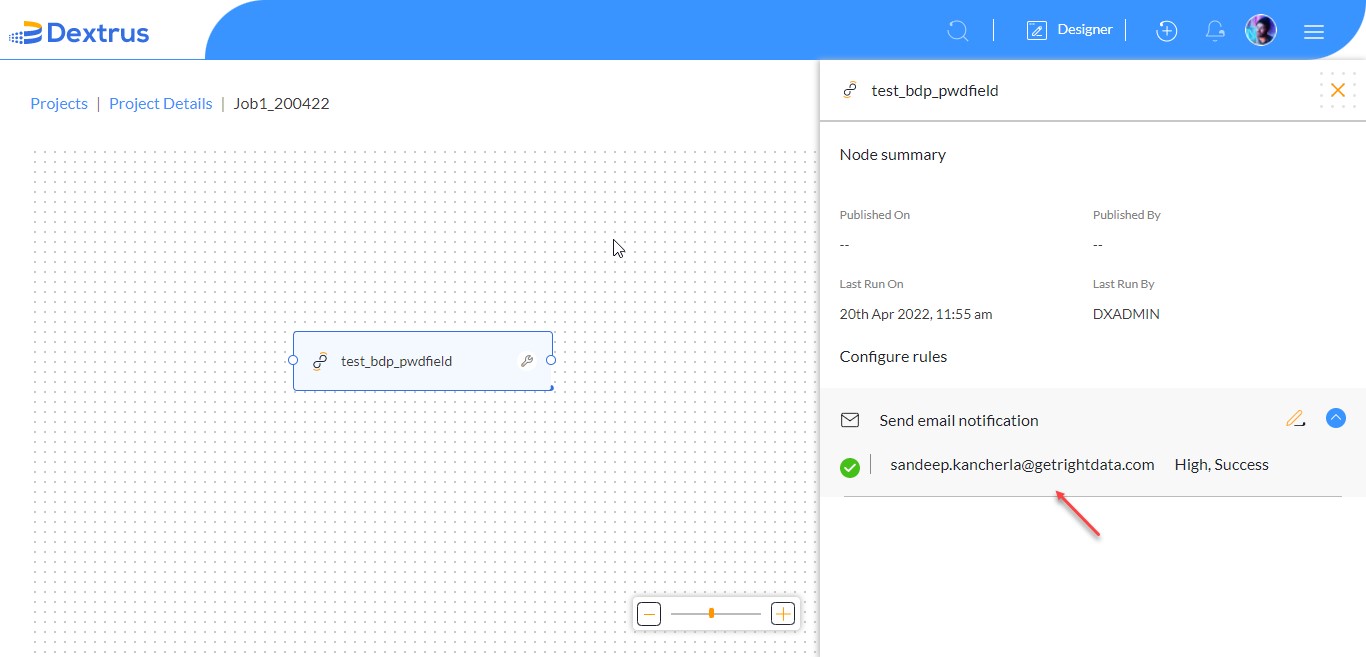Click the link icon in panel header
This screenshot has height=657, width=1366.
(850, 90)
